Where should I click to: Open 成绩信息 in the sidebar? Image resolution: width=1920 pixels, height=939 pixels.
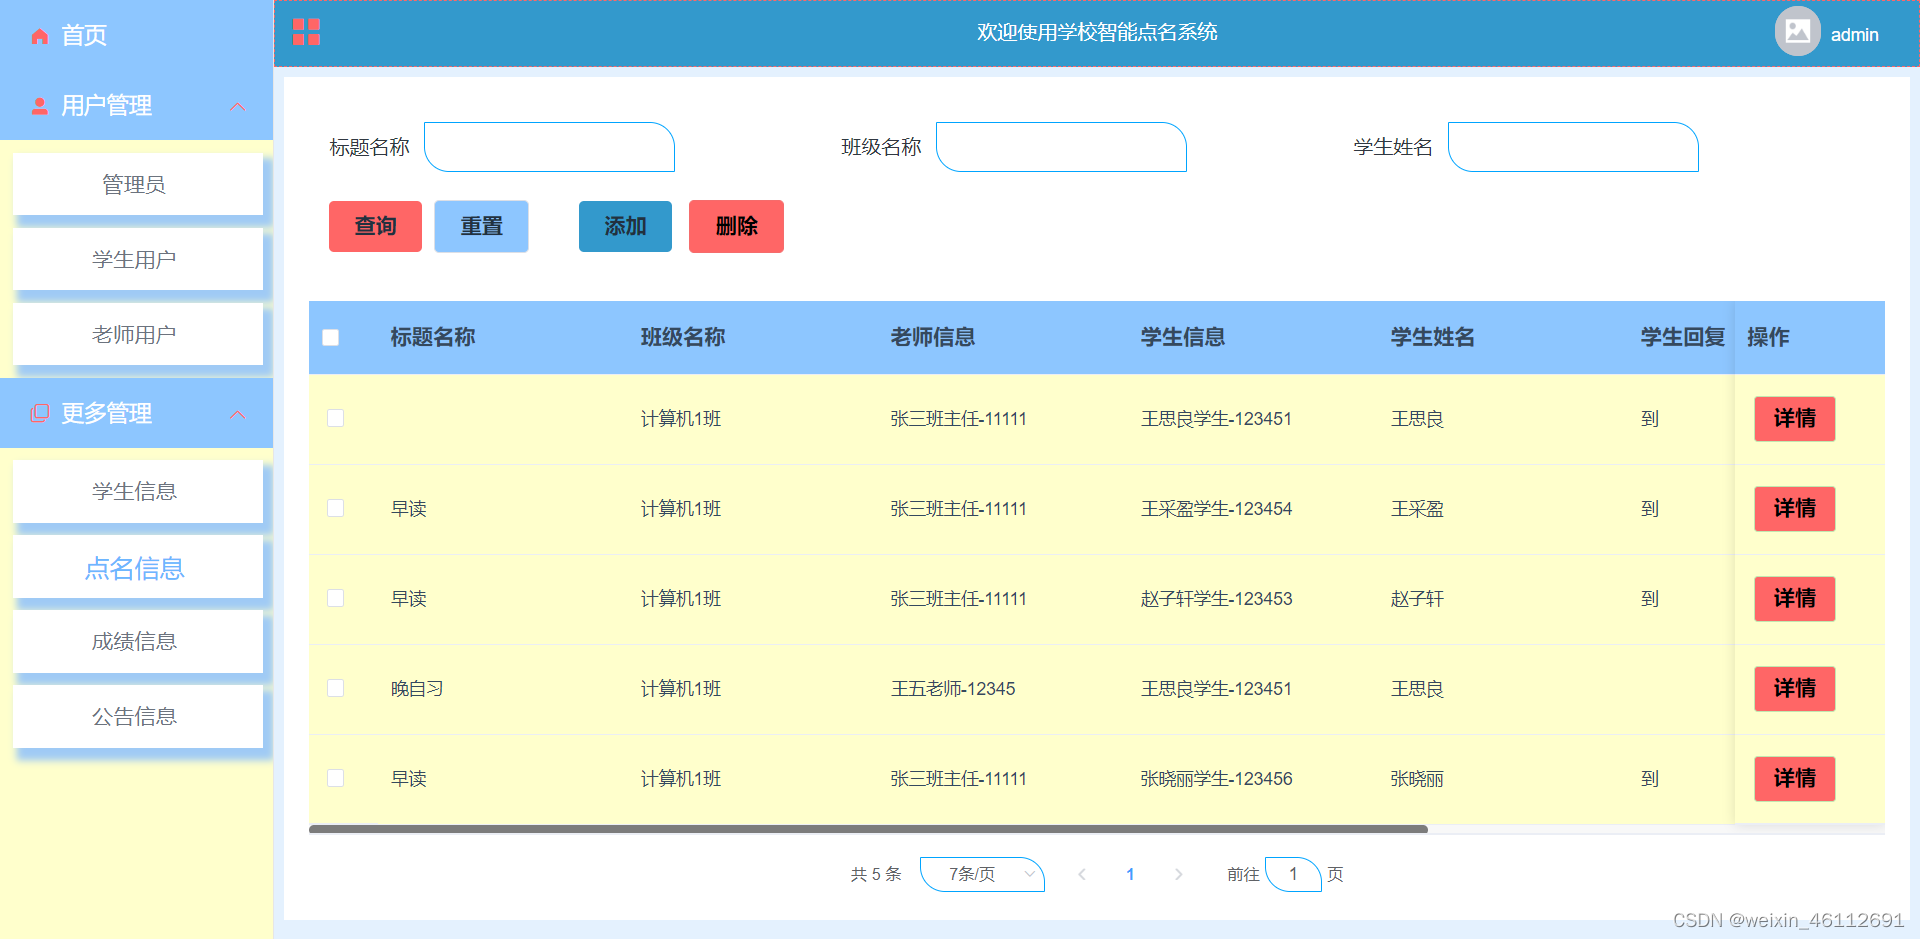coord(138,641)
